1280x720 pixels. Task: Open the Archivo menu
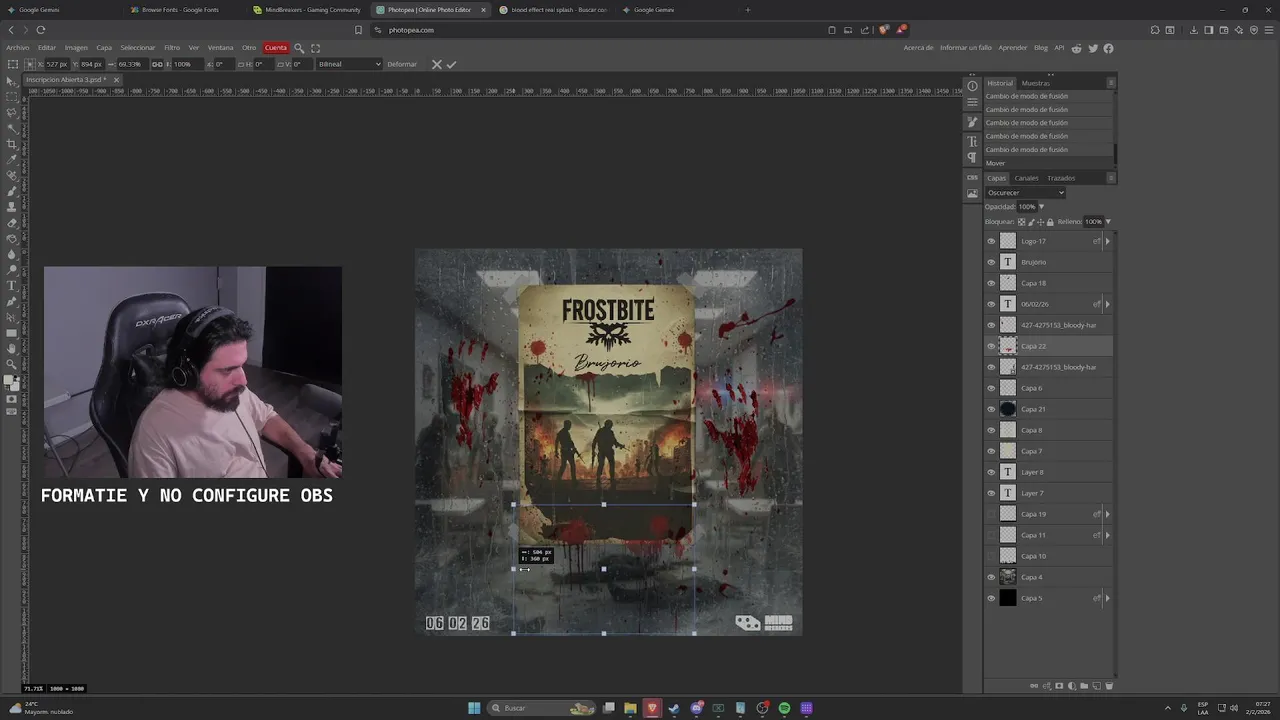point(17,48)
